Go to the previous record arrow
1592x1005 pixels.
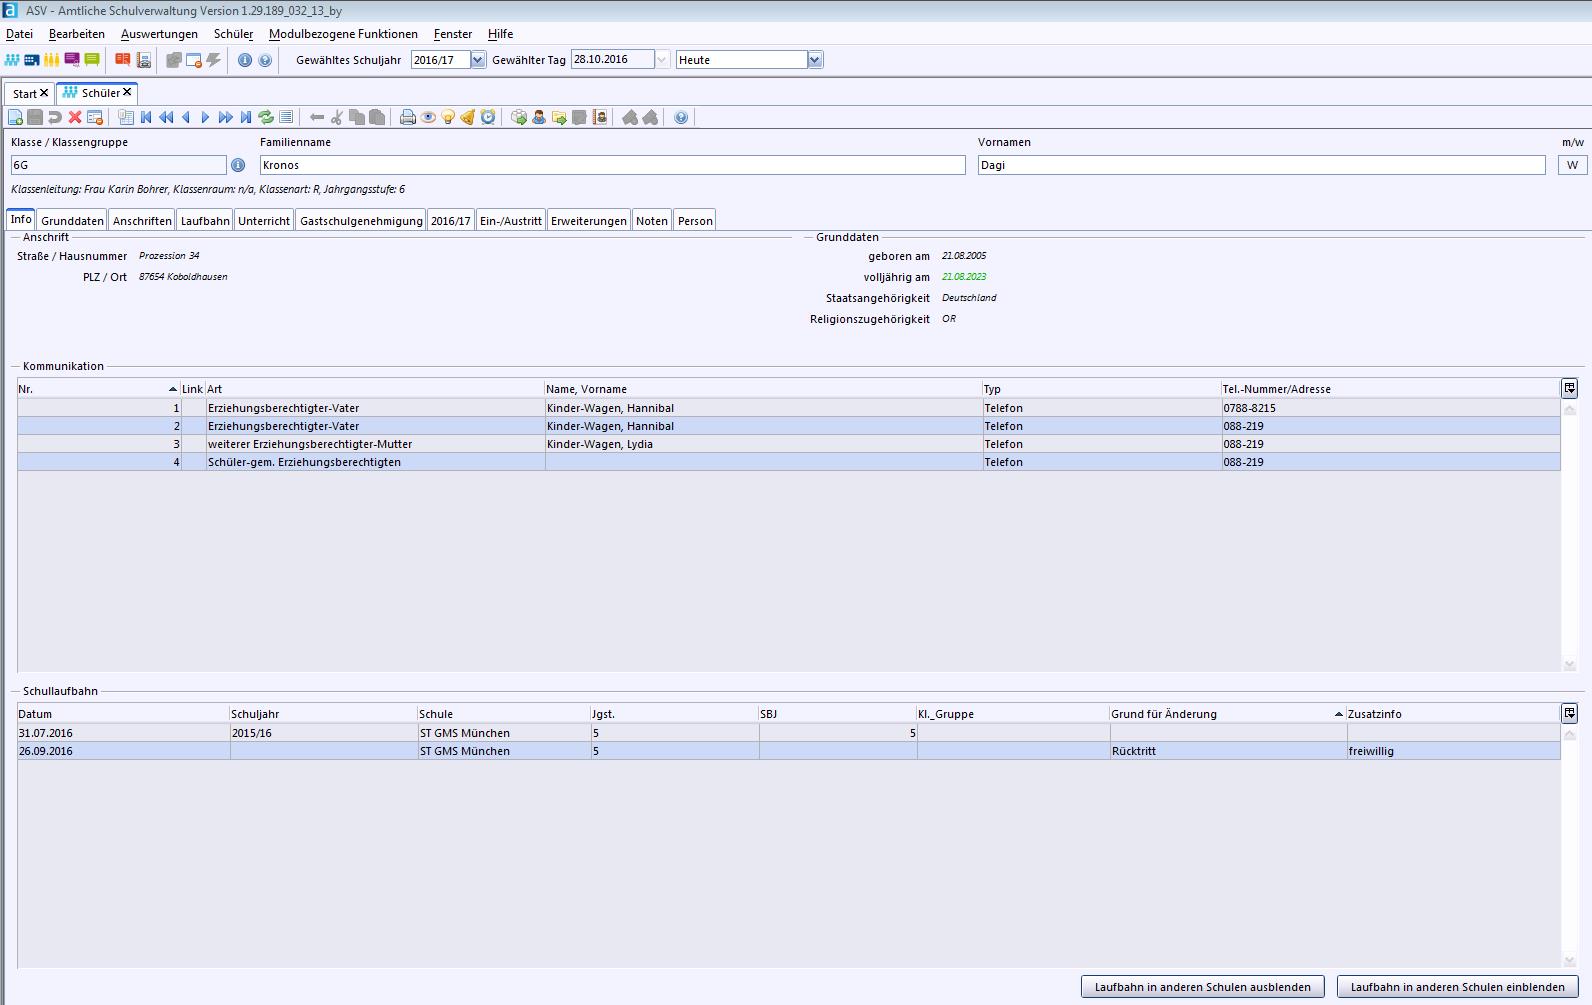(x=186, y=117)
